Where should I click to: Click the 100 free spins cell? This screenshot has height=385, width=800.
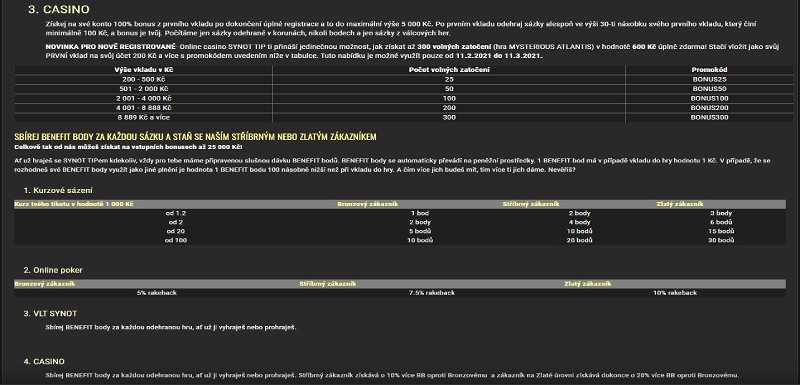(449, 98)
